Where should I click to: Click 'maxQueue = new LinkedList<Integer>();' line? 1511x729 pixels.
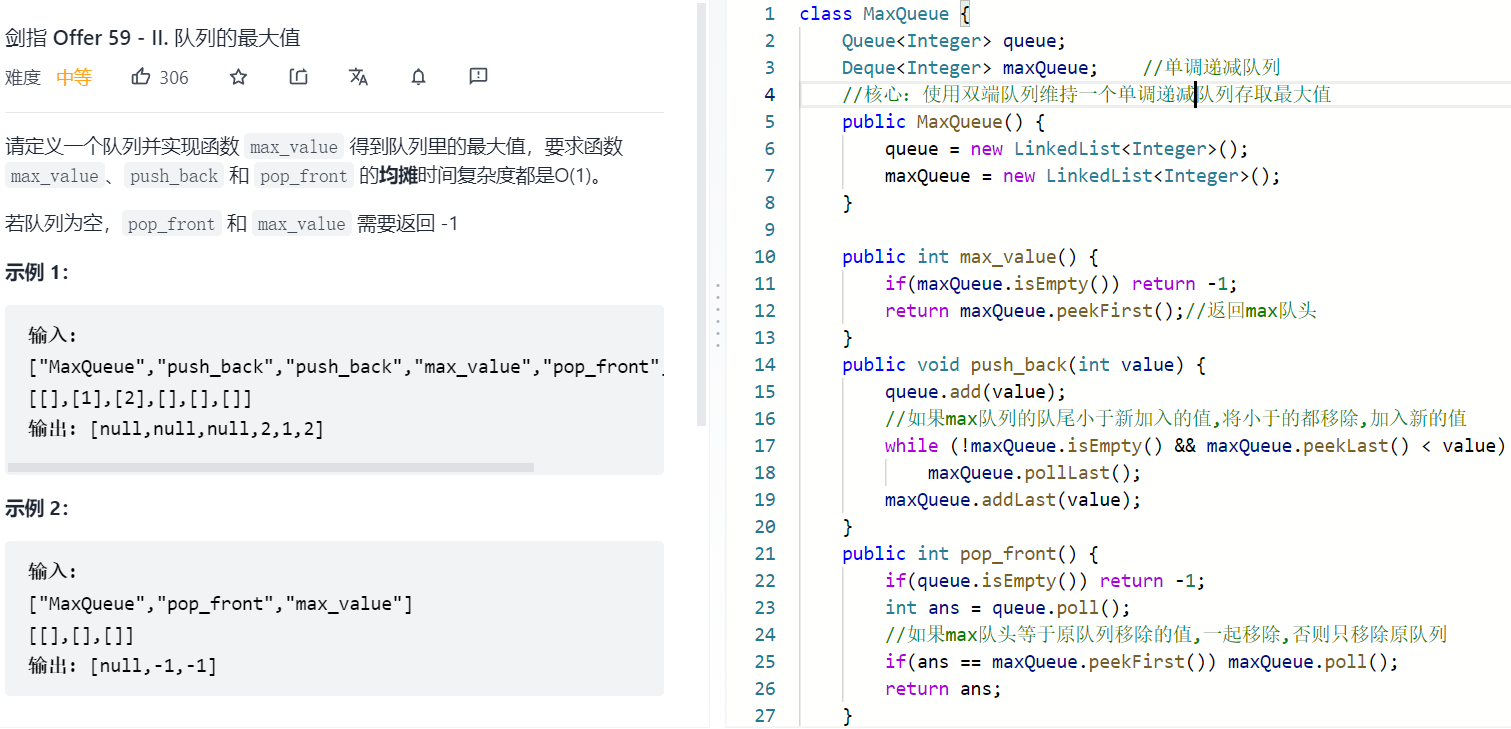(1083, 176)
